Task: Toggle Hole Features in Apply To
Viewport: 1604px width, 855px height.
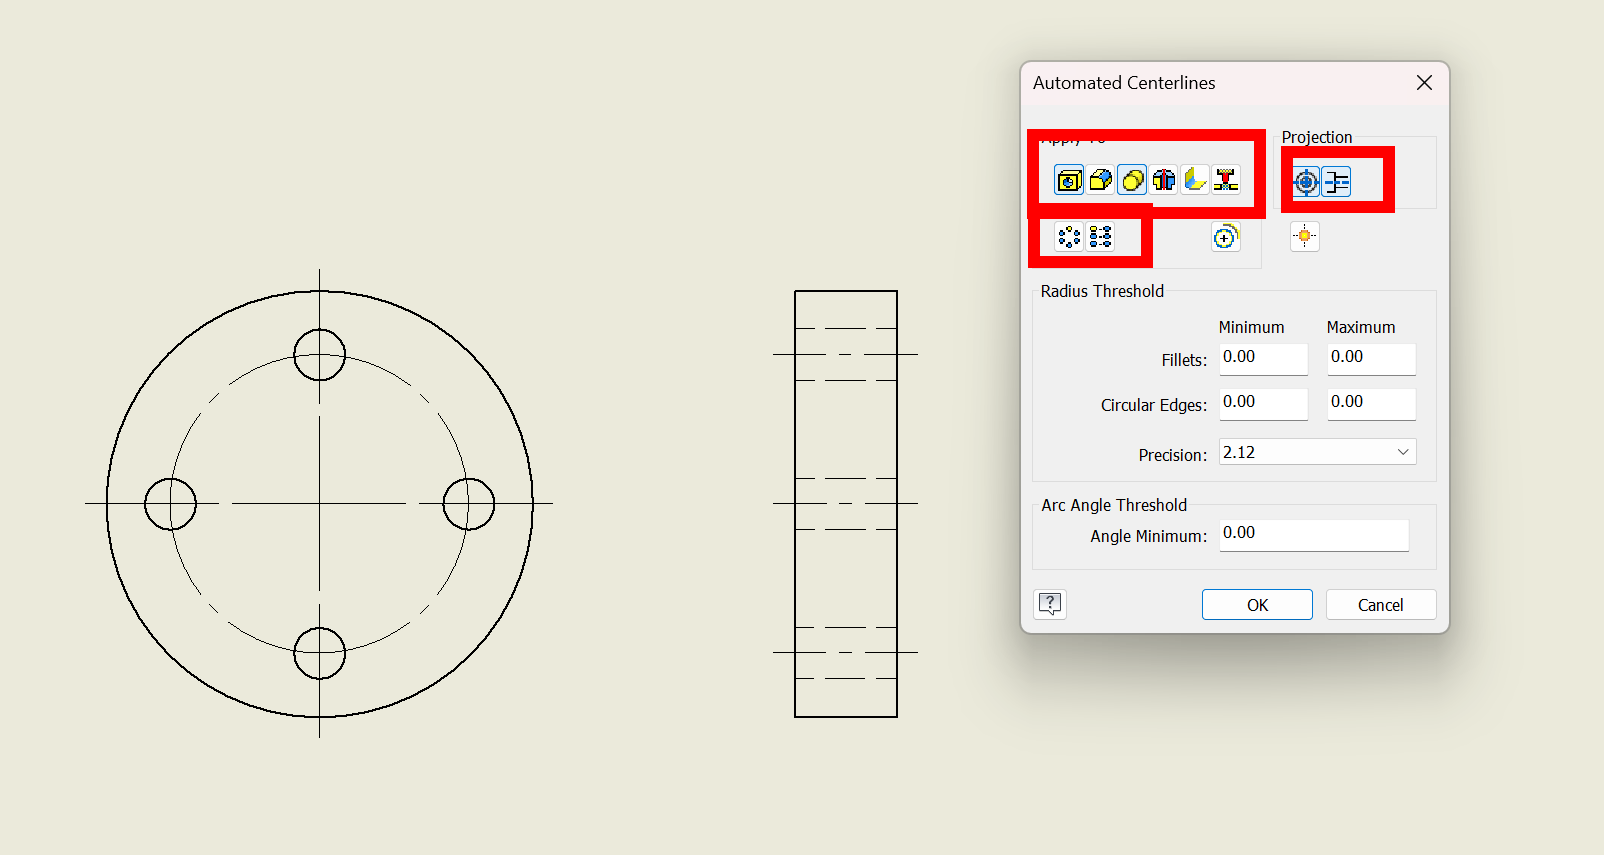Action: point(1069,180)
